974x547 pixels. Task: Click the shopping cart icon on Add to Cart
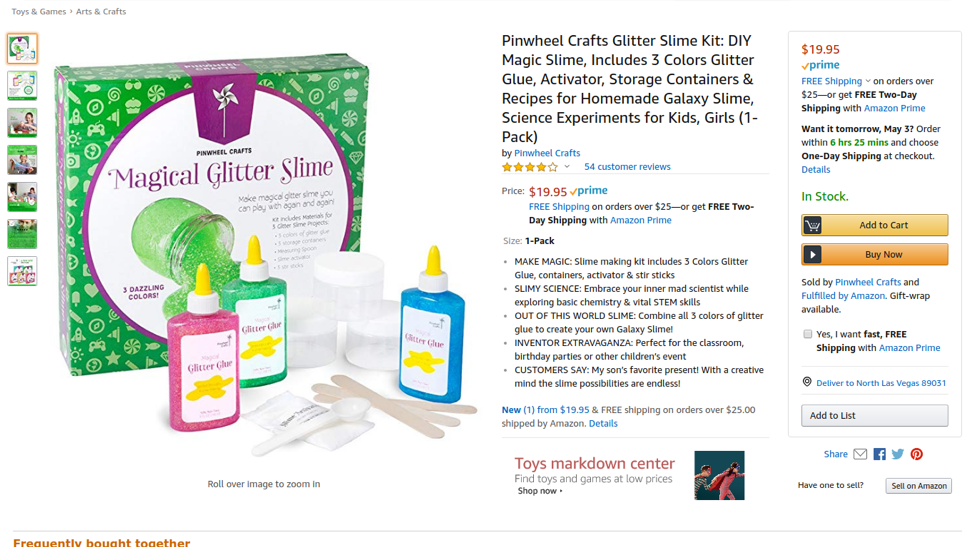(812, 225)
